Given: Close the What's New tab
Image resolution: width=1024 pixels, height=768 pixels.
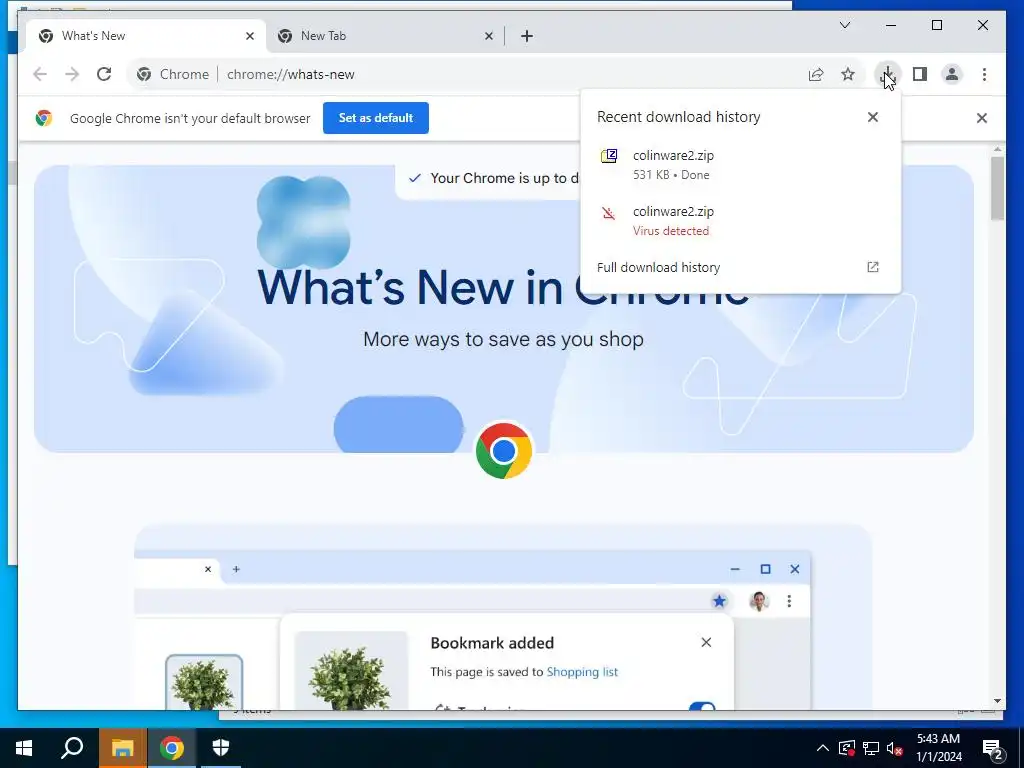Looking at the screenshot, I should (249, 36).
